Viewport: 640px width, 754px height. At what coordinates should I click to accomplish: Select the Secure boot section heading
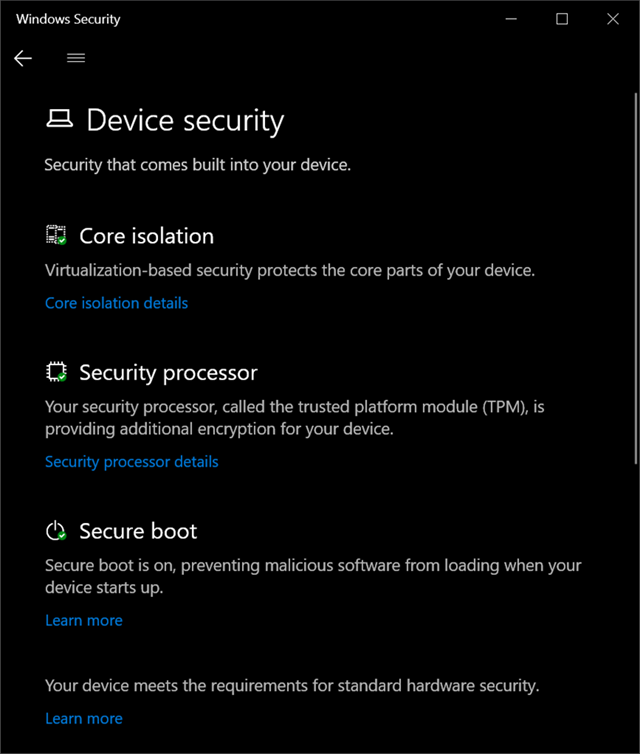tap(138, 531)
